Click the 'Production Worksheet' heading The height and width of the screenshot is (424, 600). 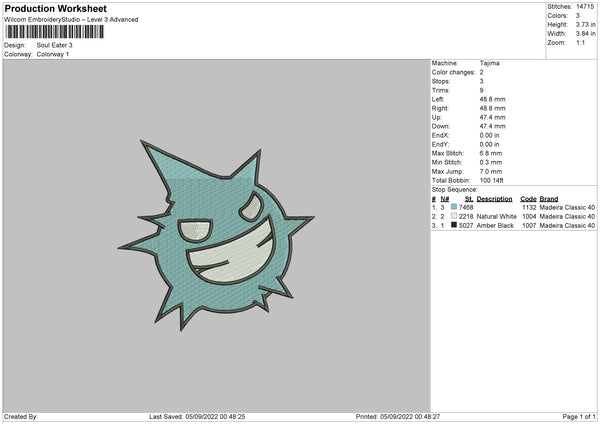[x=55, y=8]
